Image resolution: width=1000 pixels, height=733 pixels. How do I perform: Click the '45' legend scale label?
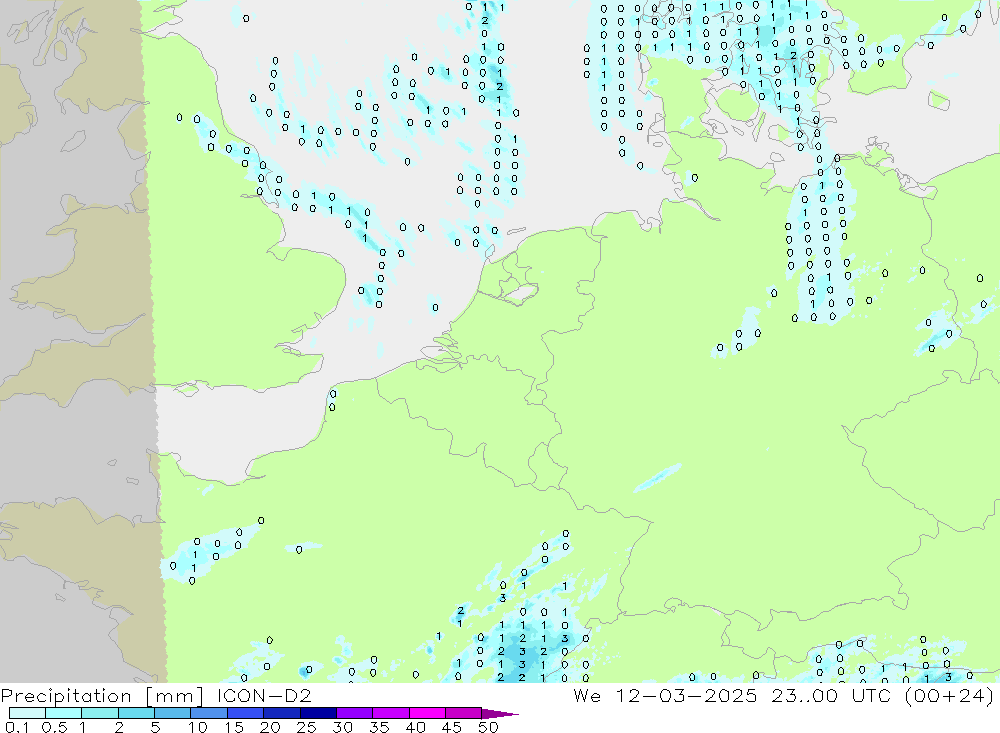pos(452,727)
